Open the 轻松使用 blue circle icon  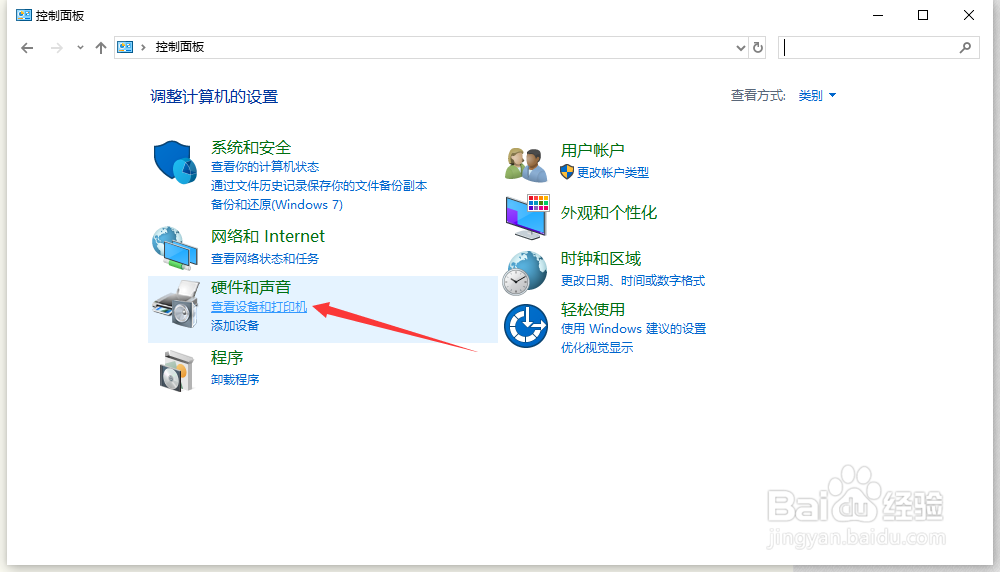[x=526, y=326]
